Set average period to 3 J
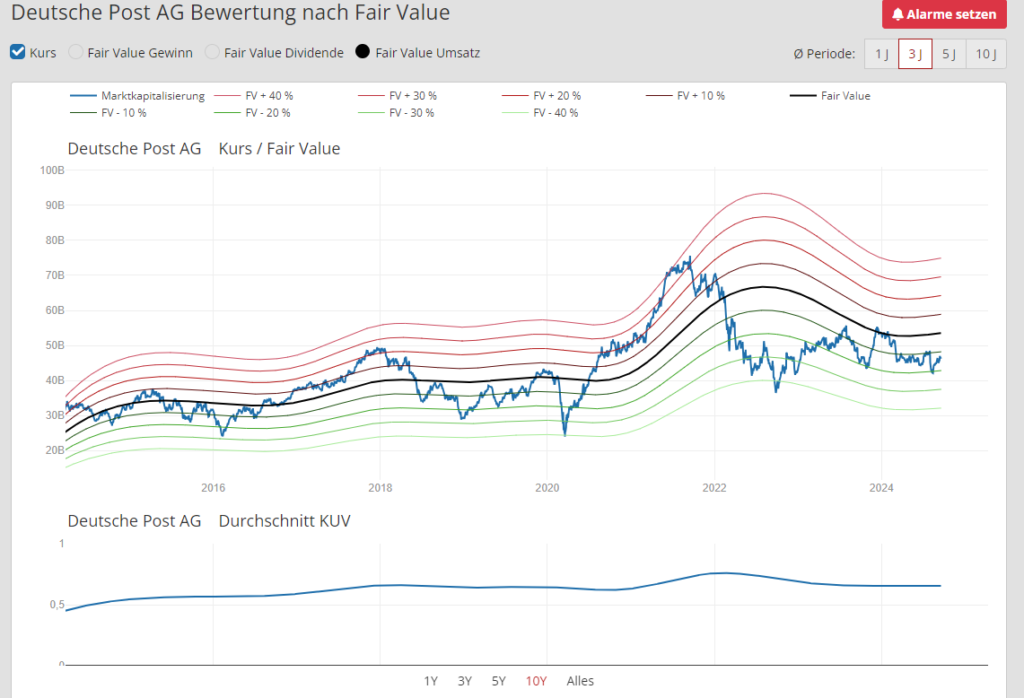Image resolution: width=1024 pixels, height=698 pixels. point(915,53)
